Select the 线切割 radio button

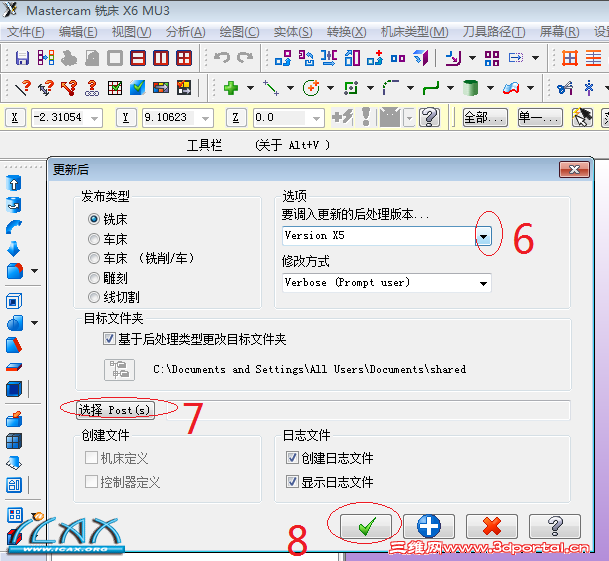pyautogui.click(x=94, y=297)
